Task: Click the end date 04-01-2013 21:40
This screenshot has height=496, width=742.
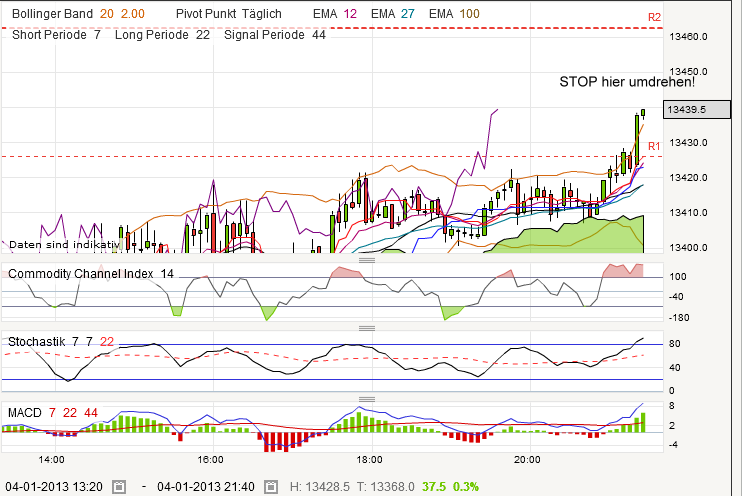Action: (206, 487)
